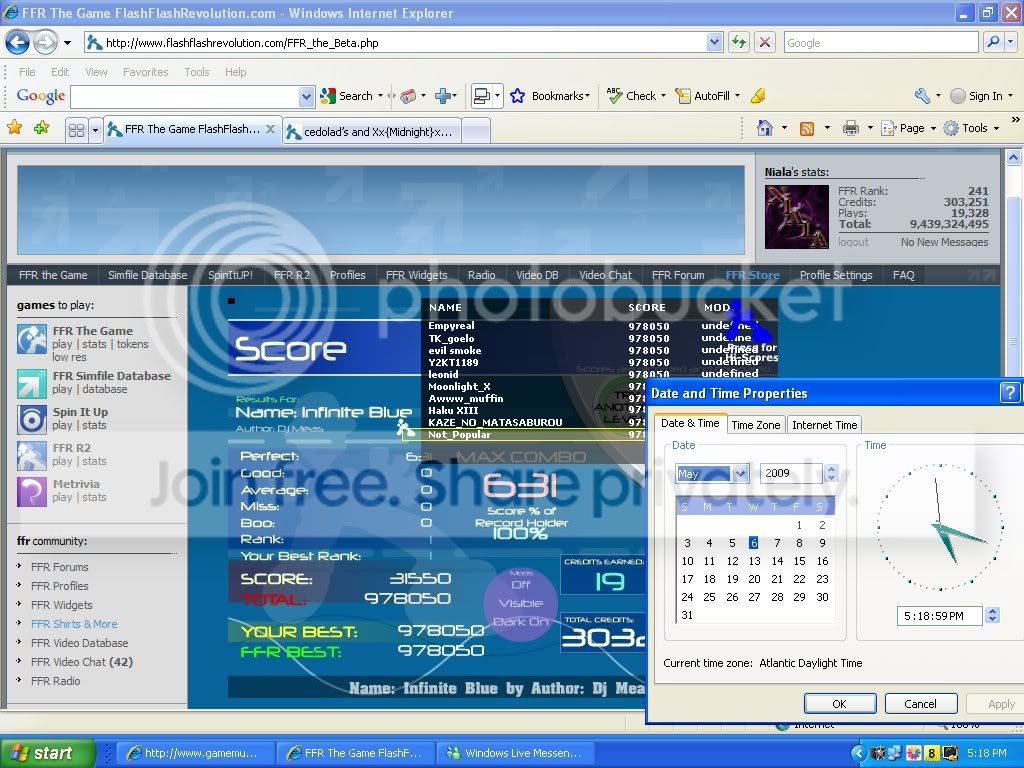Click the Home page icon
The image size is (1024, 768).
(x=765, y=128)
